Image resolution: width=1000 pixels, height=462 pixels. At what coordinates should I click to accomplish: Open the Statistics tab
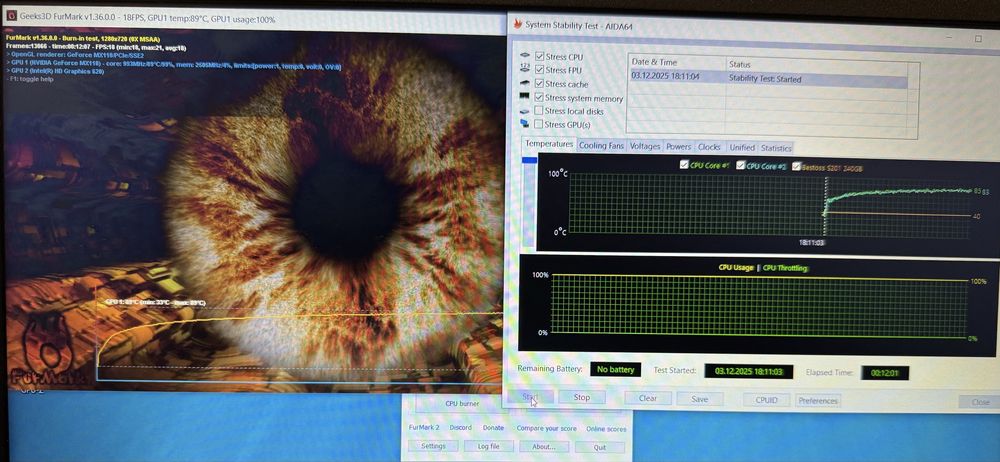[776, 148]
